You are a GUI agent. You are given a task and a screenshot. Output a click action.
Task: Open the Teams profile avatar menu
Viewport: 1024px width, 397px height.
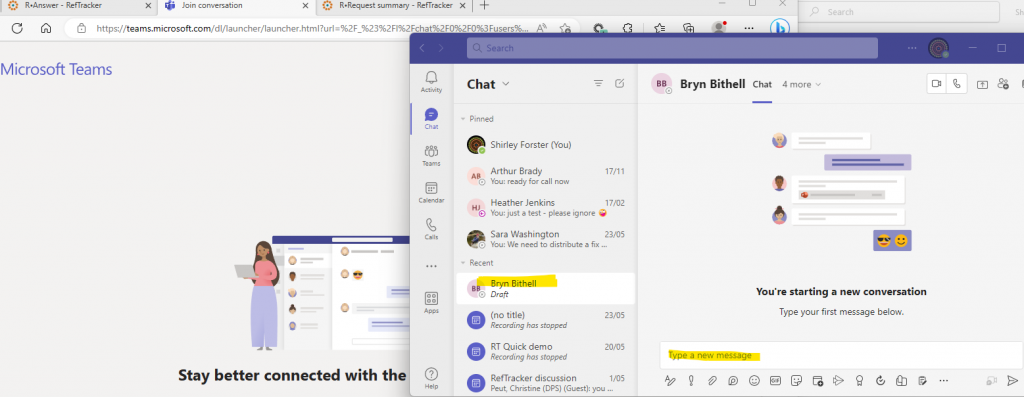[x=938, y=48]
